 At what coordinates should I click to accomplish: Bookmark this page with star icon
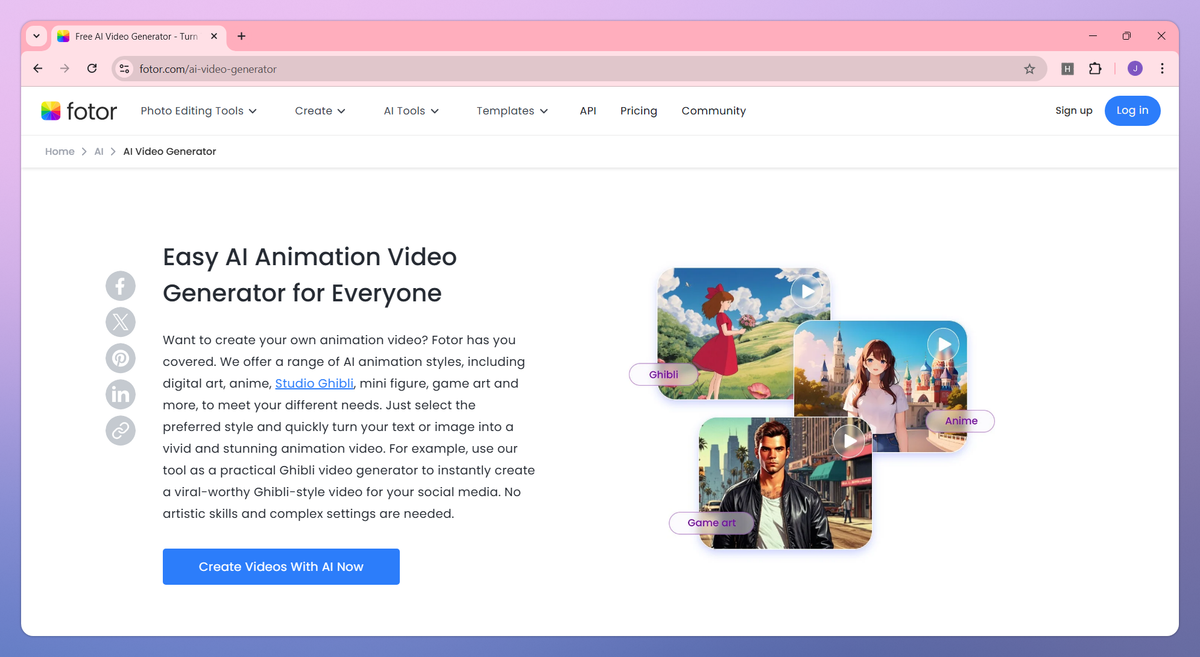click(x=1029, y=69)
